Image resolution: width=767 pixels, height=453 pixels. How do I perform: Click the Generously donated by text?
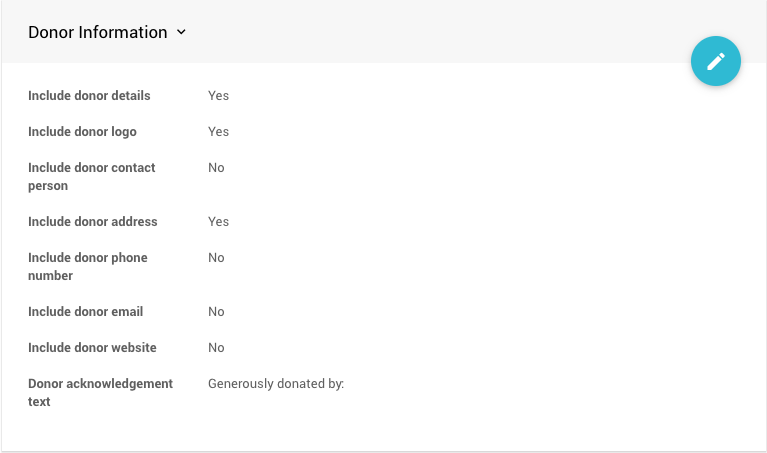pos(275,384)
